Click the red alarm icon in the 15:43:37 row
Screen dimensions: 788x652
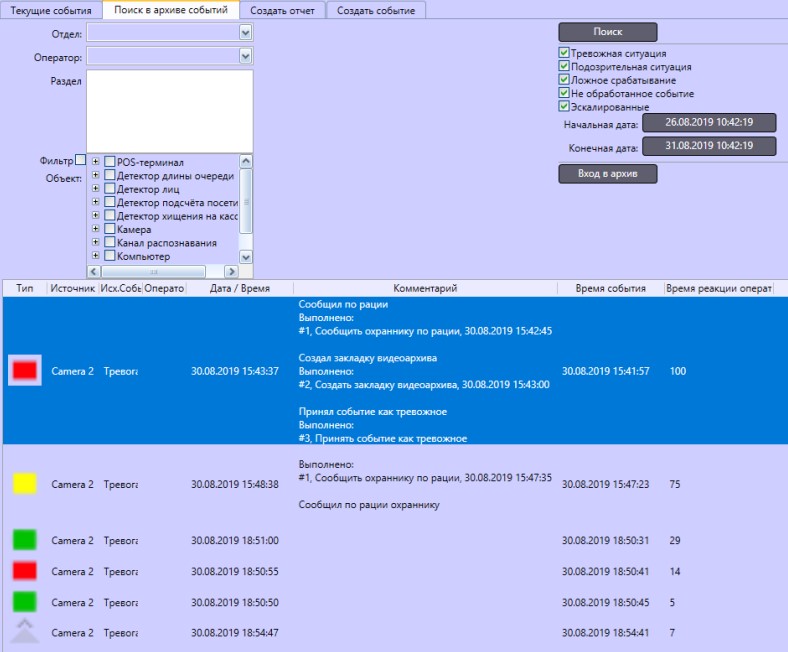click(x=25, y=370)
